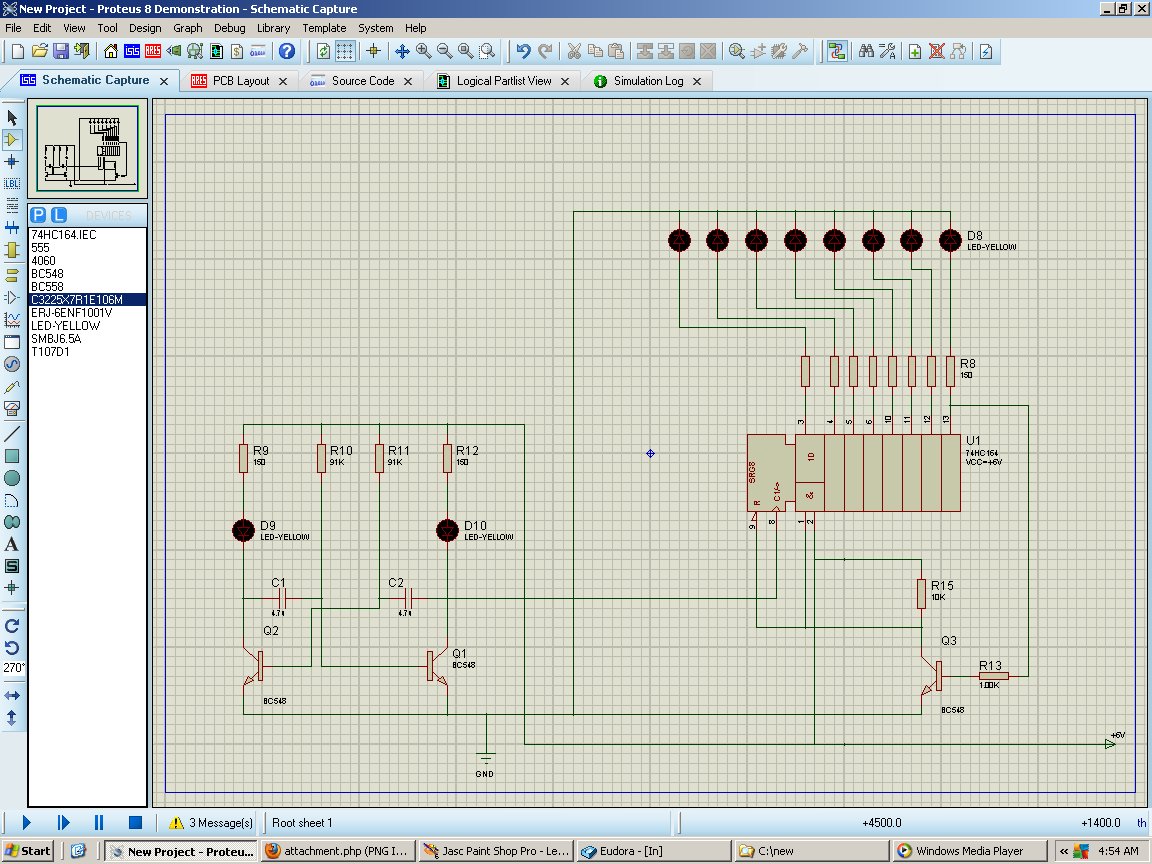Viewport: 1152px width, 864px height.
Task: Click the X-Mirror horizontal flip button
Action: coord(12,696)
